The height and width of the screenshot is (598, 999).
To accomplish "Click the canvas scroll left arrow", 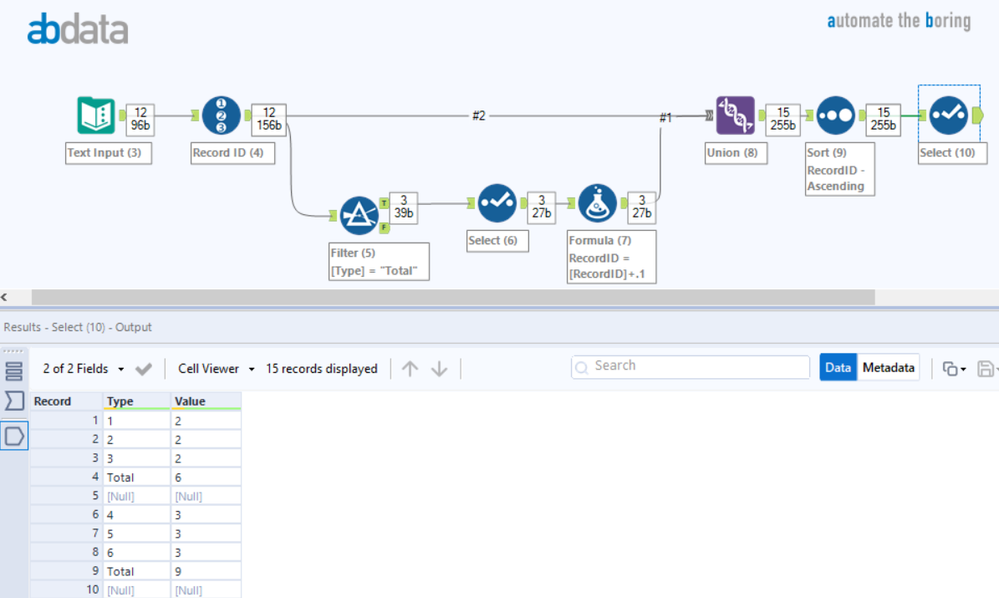I will [x=4, y=297].
